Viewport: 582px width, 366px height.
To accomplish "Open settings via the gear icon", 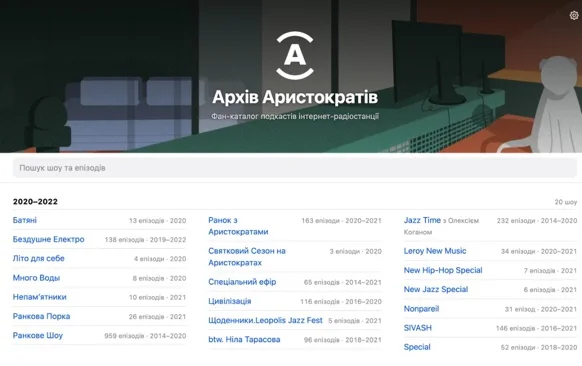I will click(x=574, y=15).
